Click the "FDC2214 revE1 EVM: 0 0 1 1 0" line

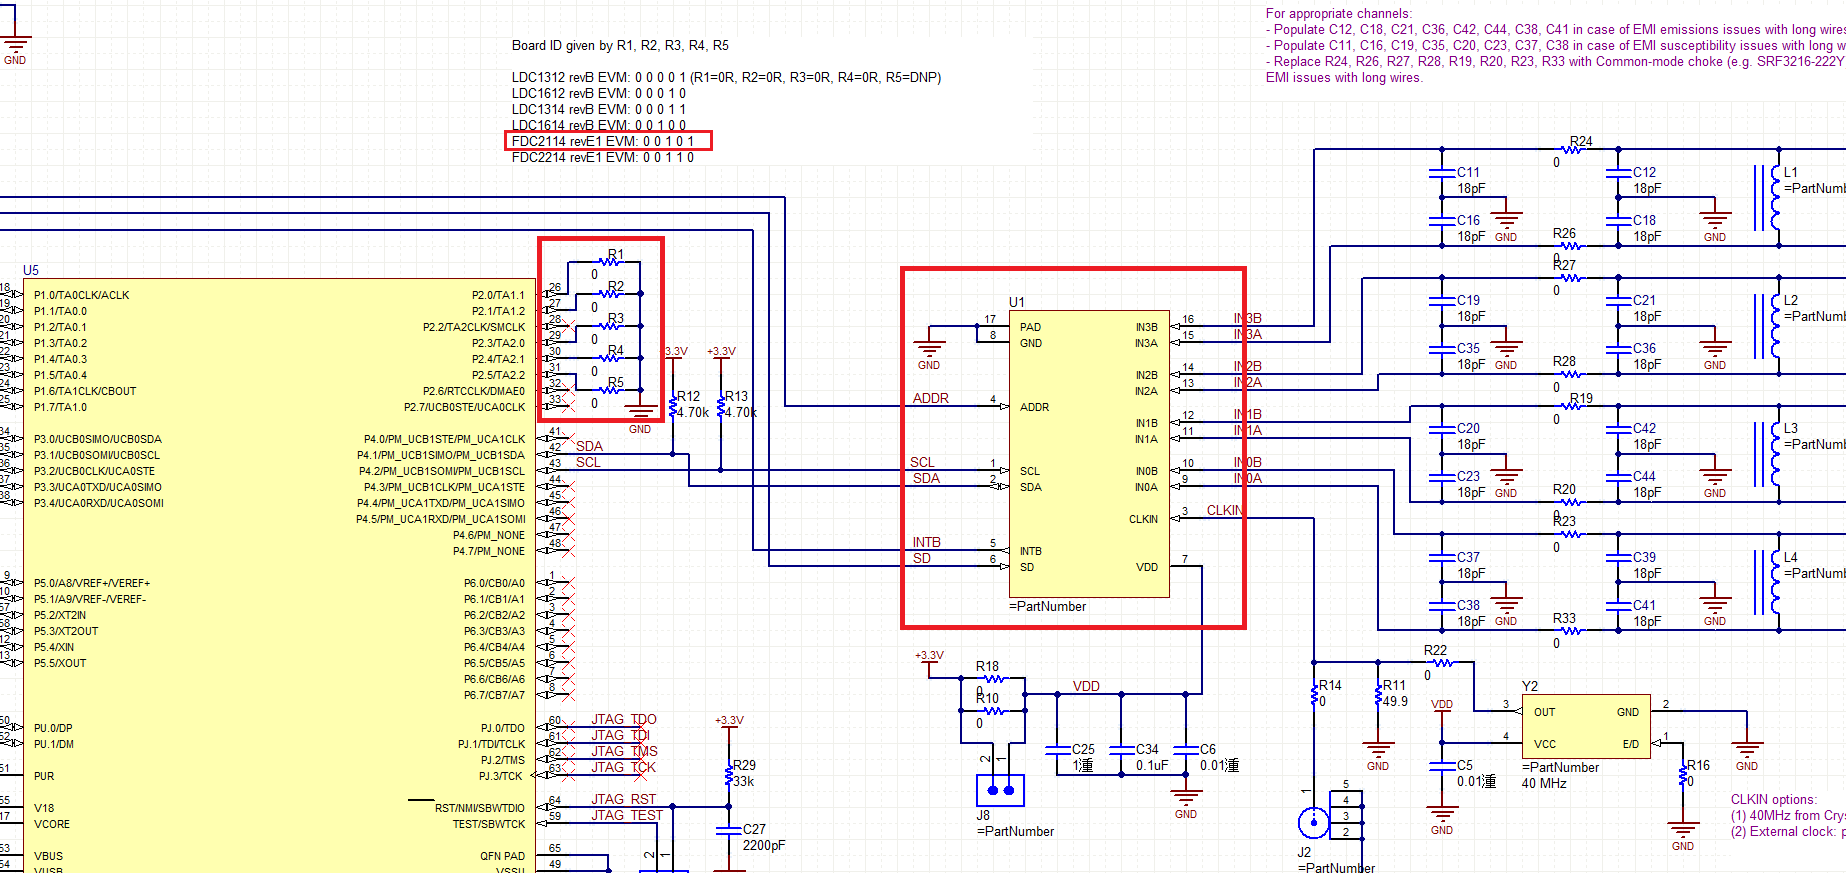(603, 157)
